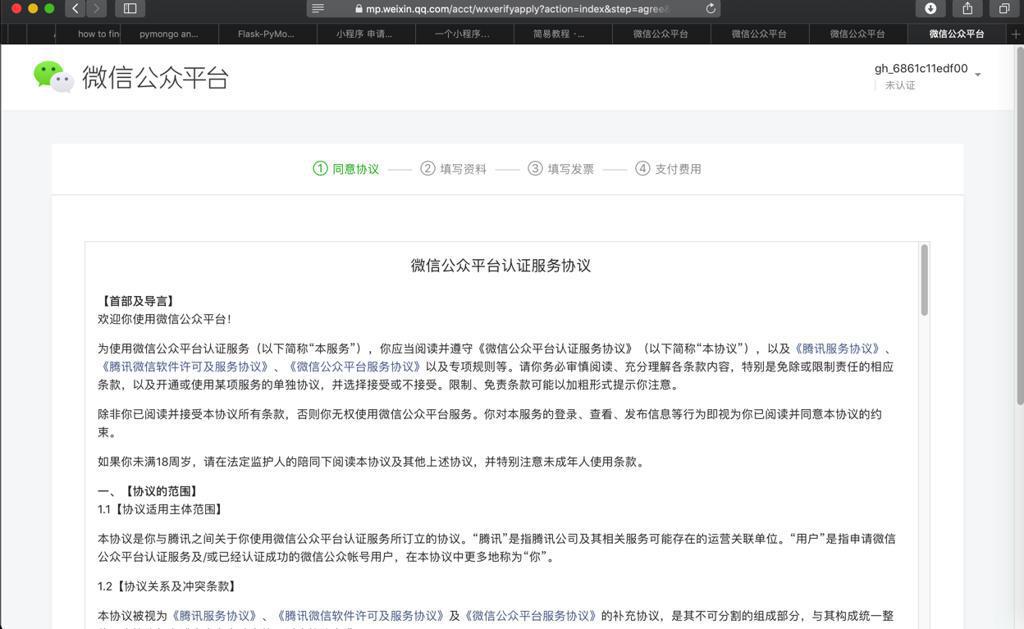1024x629 pixels.
Task: Click the heading 1.2【协议关系及冲突条款】
Action: click(x=167, y=587)
